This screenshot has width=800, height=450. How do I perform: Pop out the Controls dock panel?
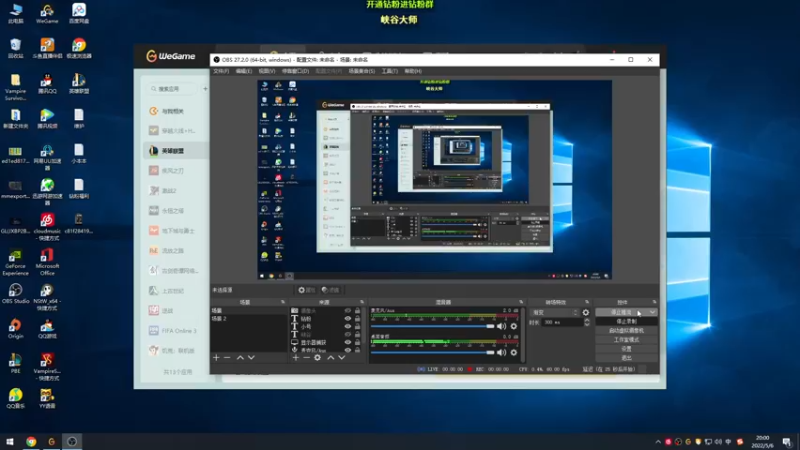(x=654, y=302)
